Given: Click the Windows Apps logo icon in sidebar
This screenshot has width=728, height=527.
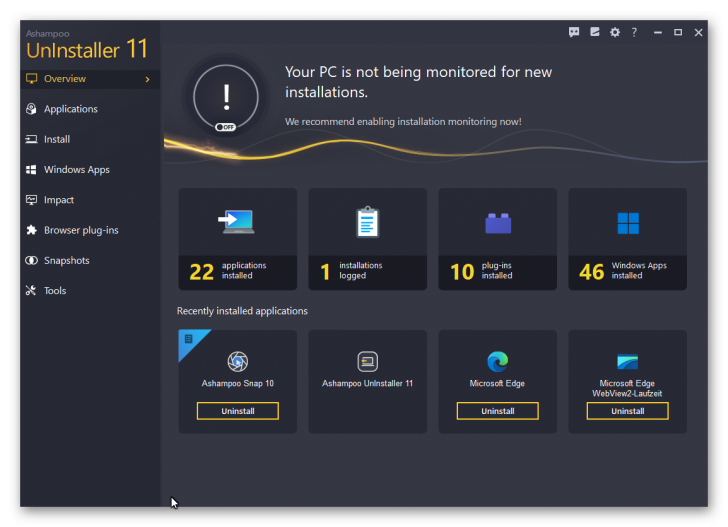Looking at the screenshot, I should 31,169.
